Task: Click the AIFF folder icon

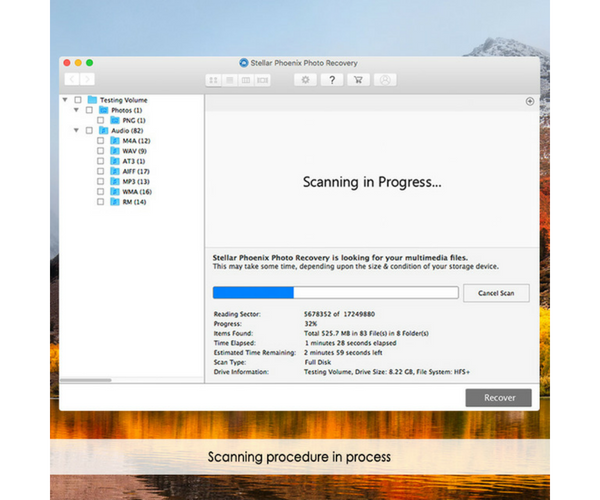Action: 115,171
